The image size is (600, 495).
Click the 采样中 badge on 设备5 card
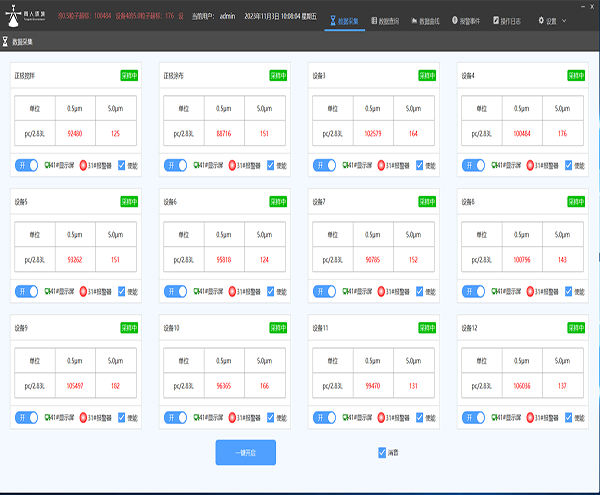click(x=129, y=202)
